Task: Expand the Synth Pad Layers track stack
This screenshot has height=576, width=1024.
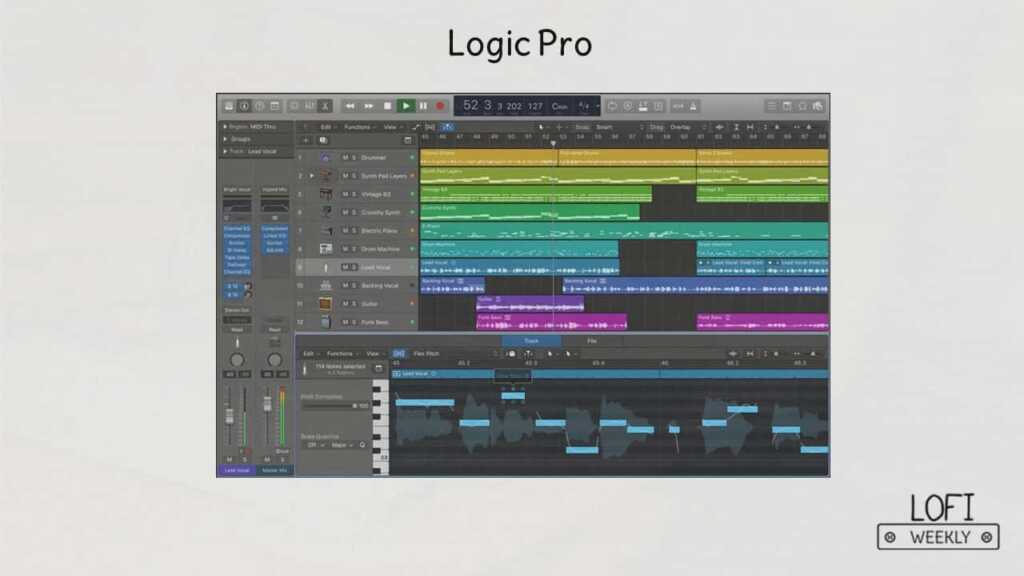Action: pyautogui.click(x=311, y=176)
